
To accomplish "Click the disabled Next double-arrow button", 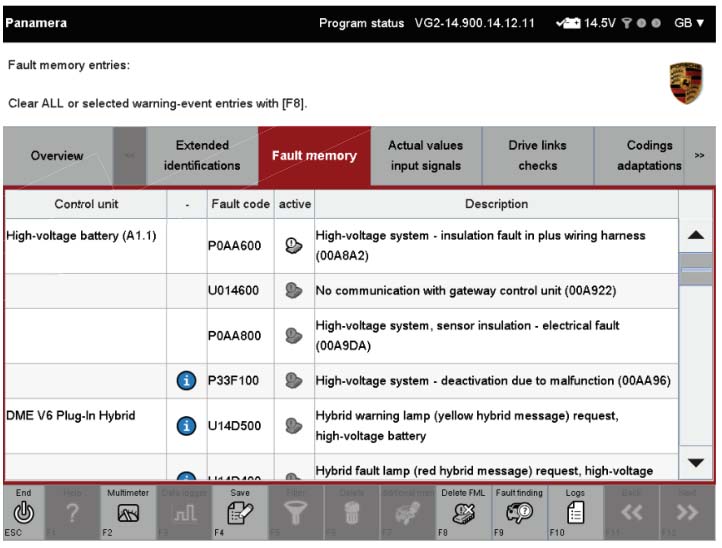I will coord(687,512).
